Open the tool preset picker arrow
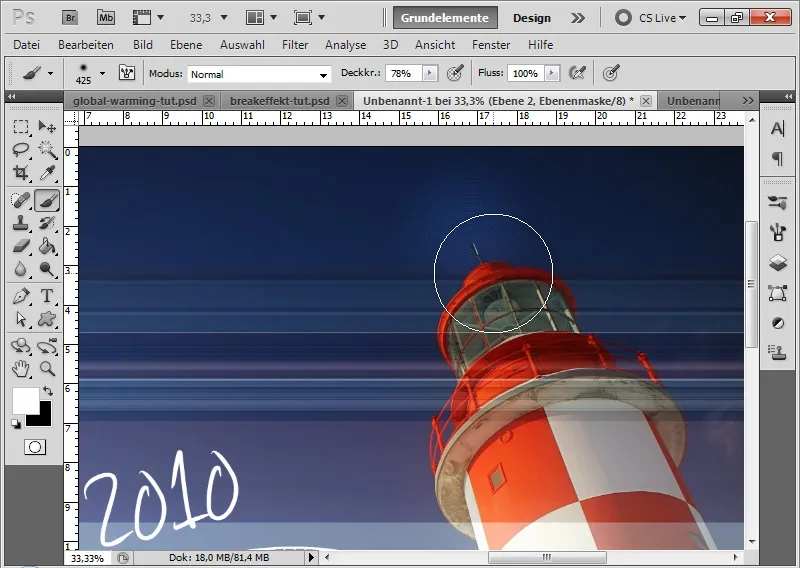Image resolution: width=800 pixels, height=568 pixels. (x=50, y=73)
